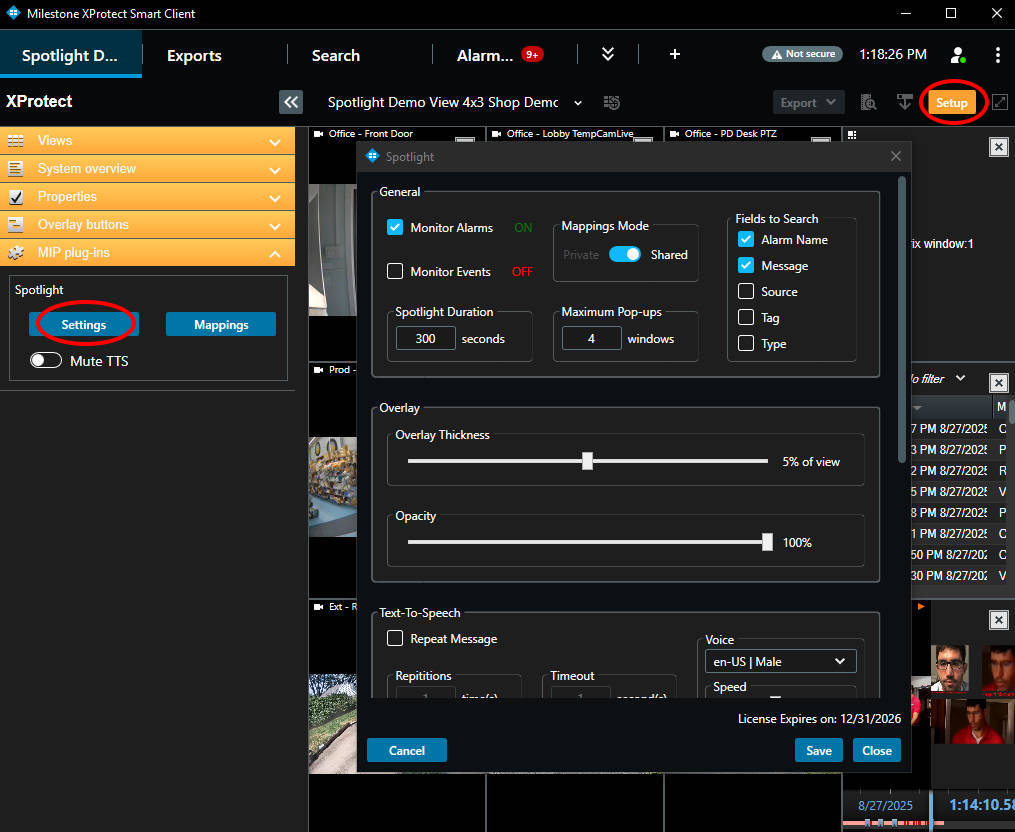Click Save in the Spotlight dialog
The height and width of the screenshot is (832, 1015).
click(x=818, y=751)
